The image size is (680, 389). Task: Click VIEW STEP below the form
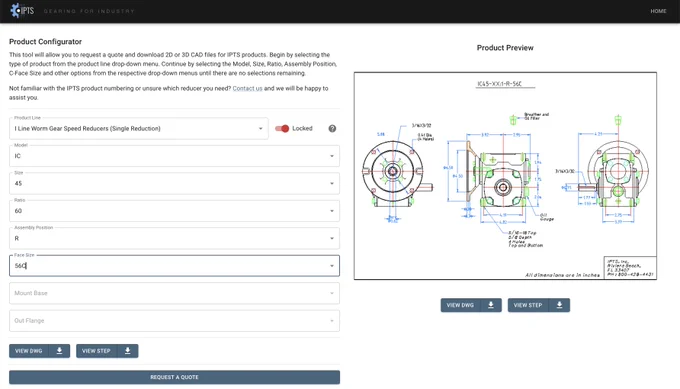pyautogui.click(x=96, y=351)
